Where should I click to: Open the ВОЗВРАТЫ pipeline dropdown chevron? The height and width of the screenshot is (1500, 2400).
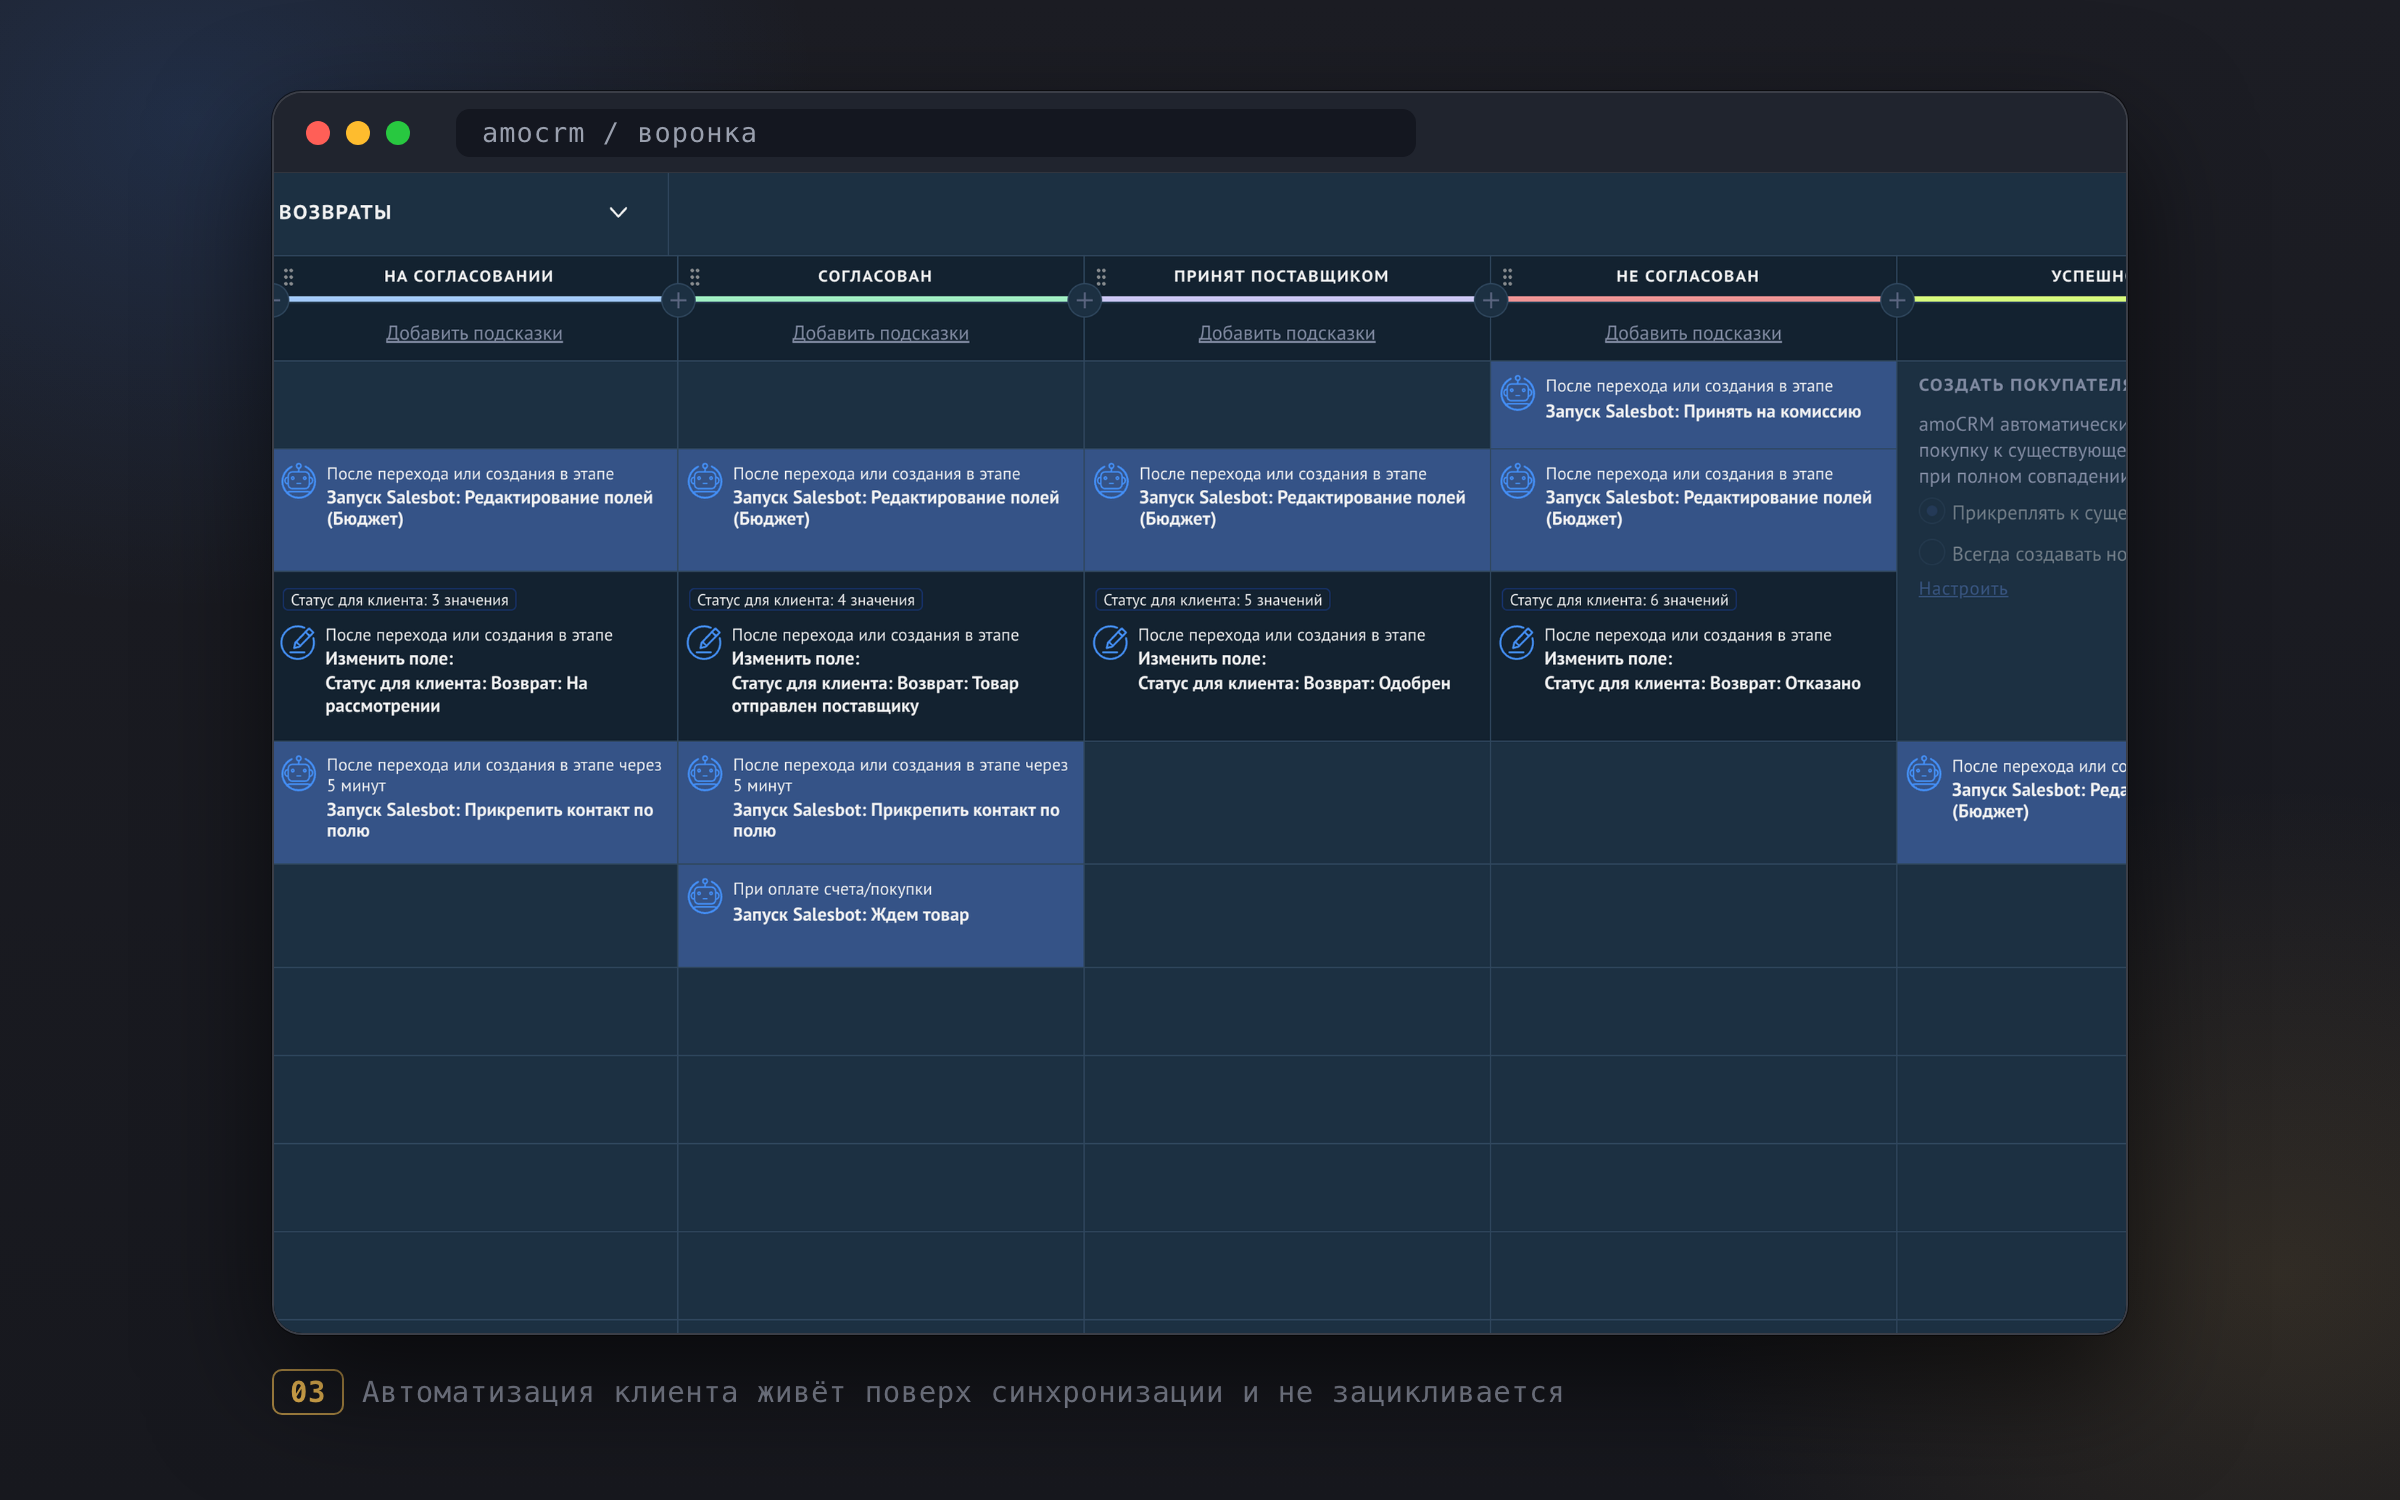pos(619,212)
